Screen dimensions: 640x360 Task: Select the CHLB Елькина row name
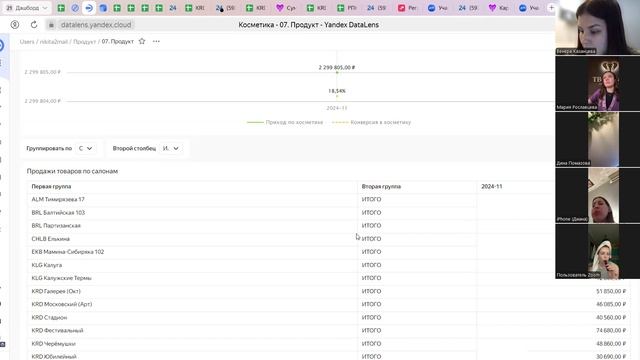click(x=51, y=239)
